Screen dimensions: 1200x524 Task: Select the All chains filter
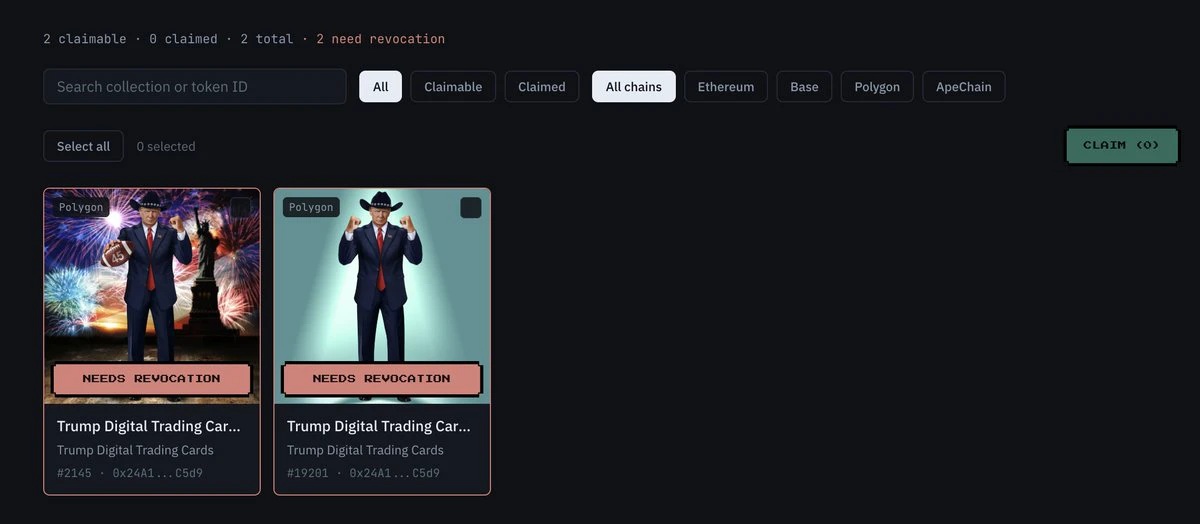coord(634,87)
